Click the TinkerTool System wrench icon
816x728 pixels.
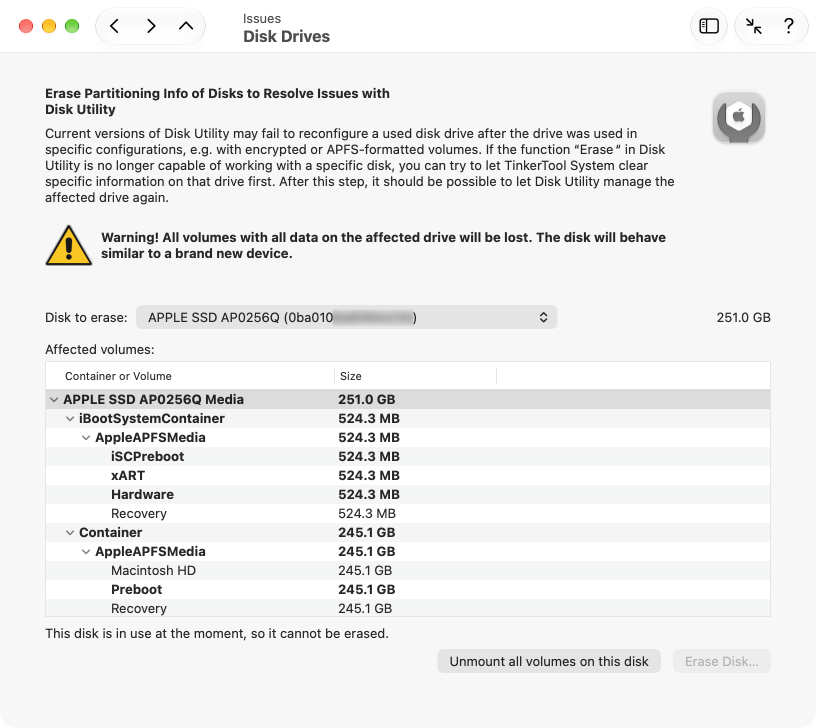738,118
